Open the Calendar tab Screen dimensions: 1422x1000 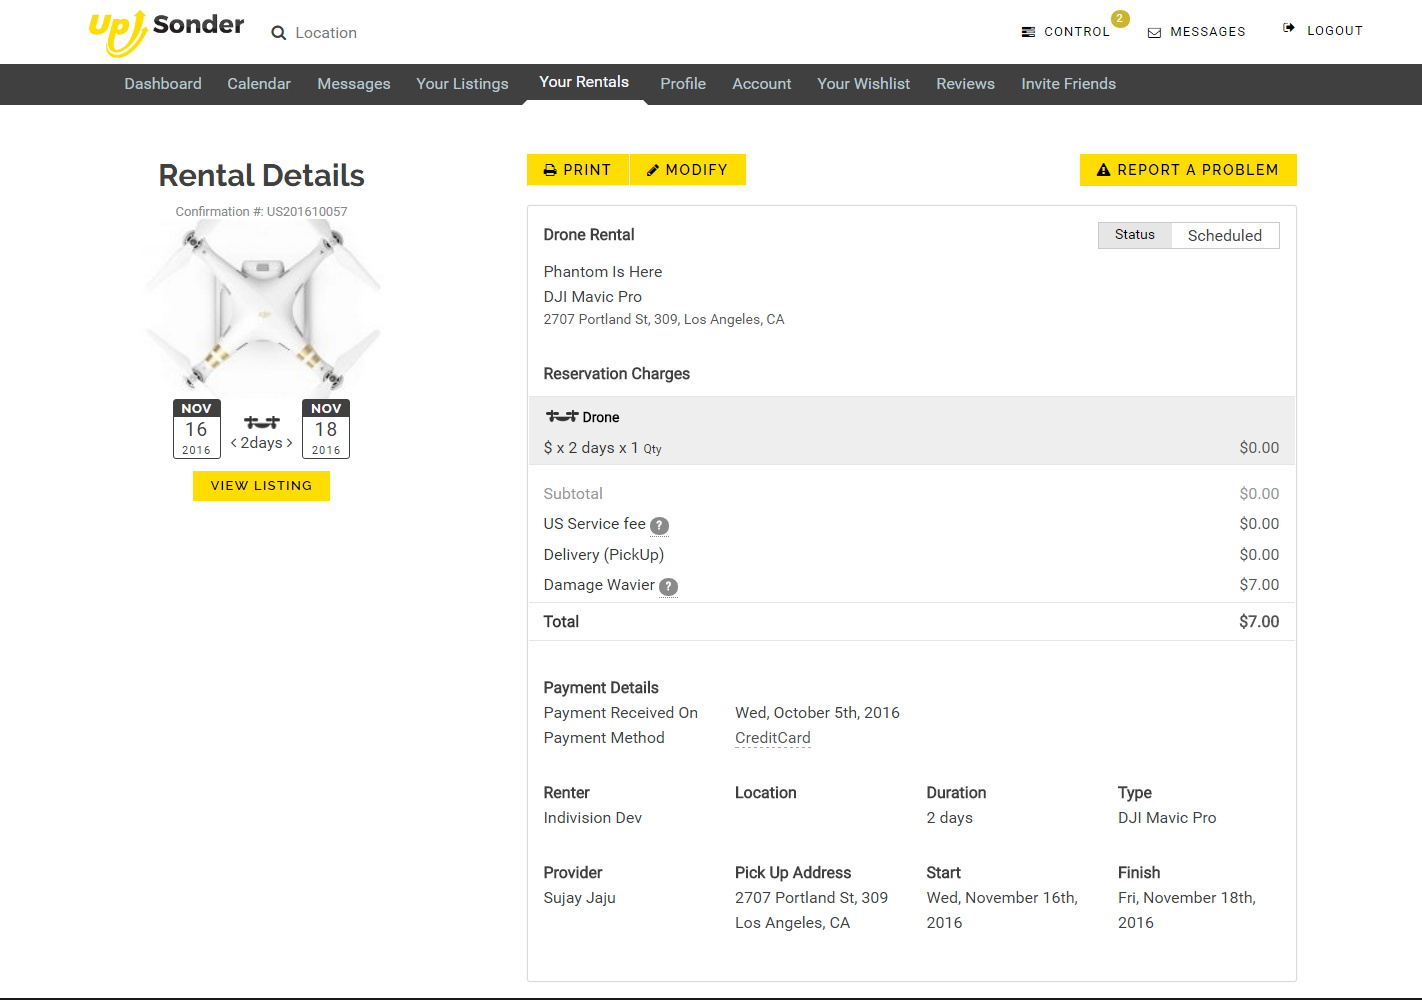tap(259, 84)
